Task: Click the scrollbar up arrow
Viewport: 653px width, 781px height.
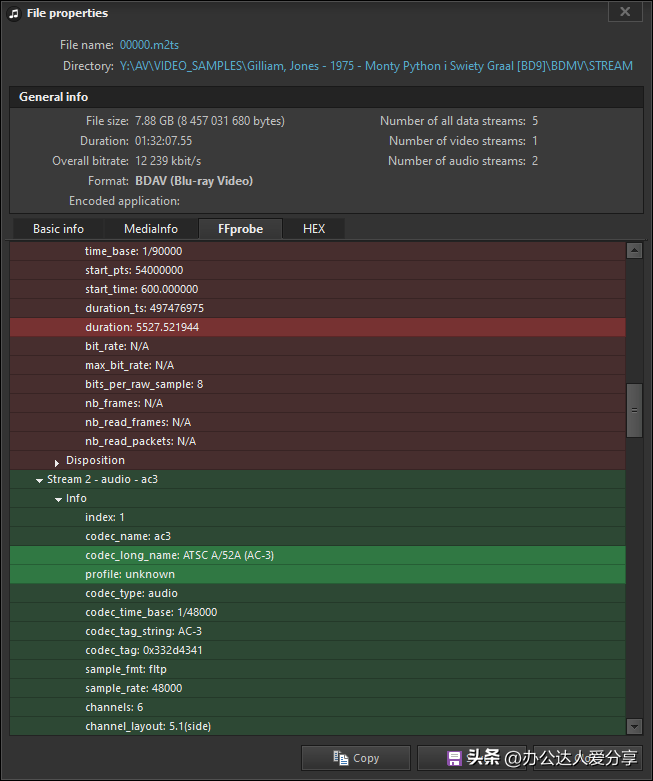Action: (634, 251)
